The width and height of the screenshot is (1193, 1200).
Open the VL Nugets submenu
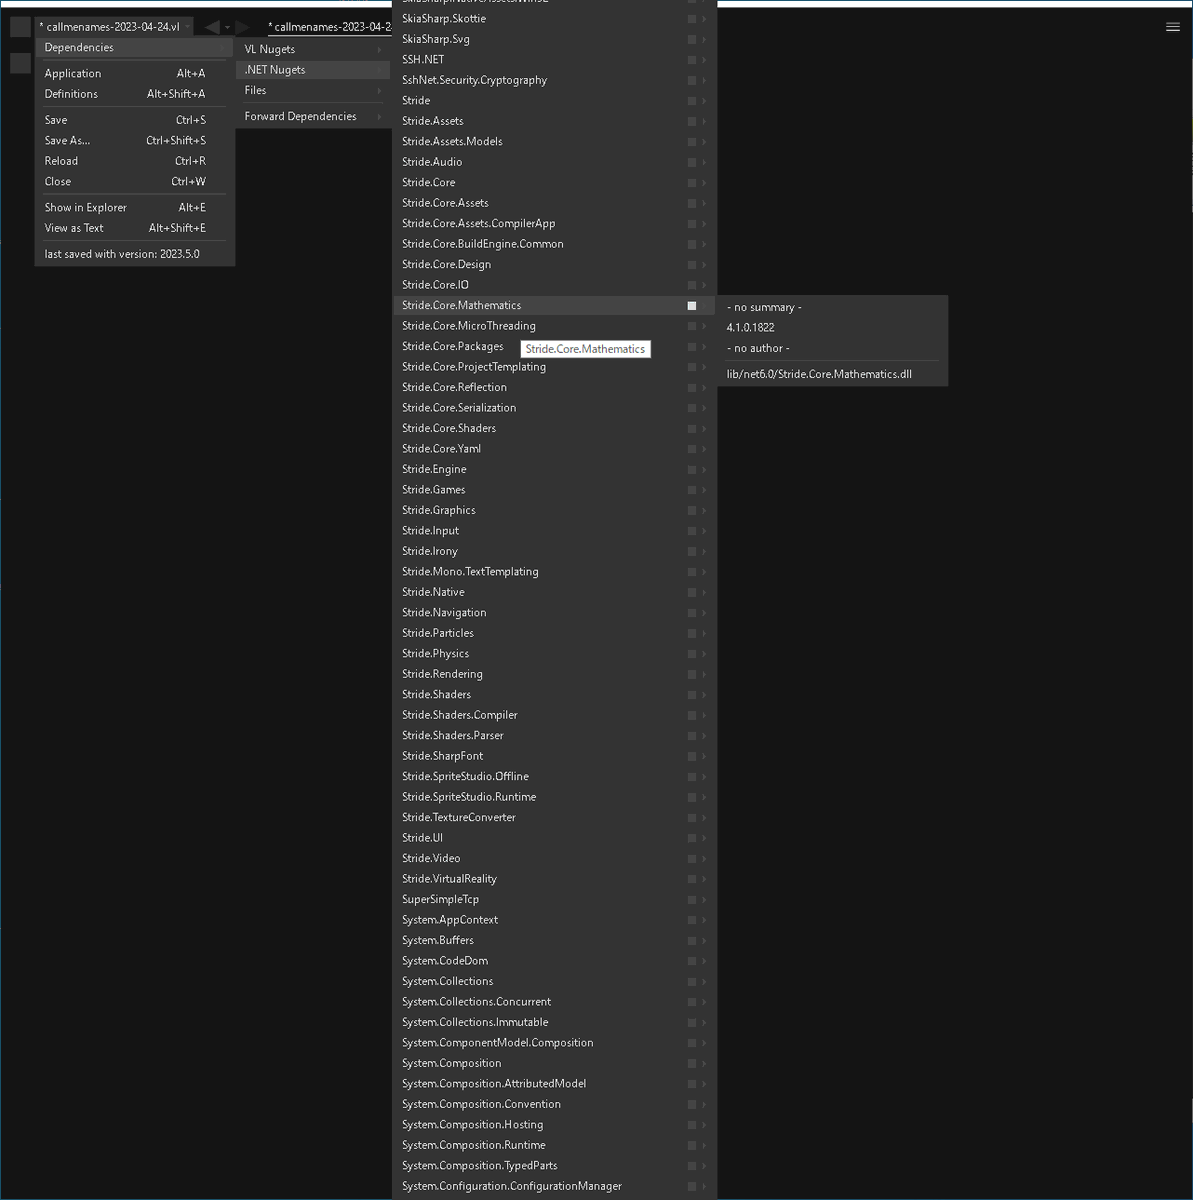pos(313,49)
